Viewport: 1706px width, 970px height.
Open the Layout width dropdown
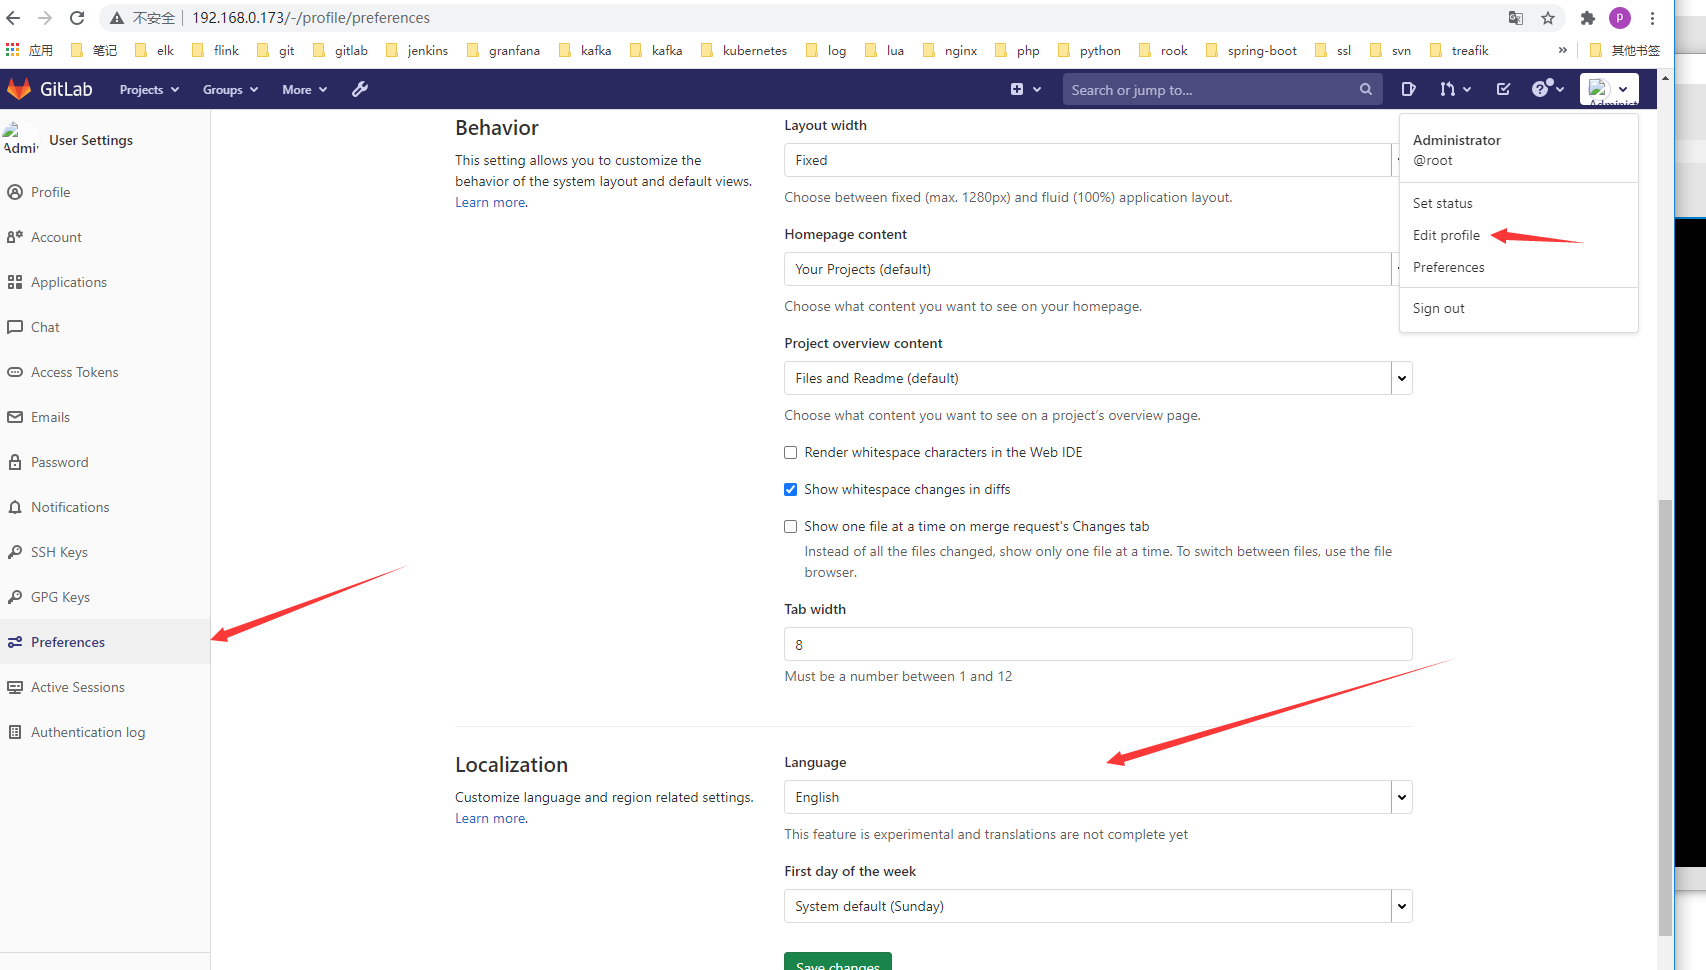pos(1091,160)
